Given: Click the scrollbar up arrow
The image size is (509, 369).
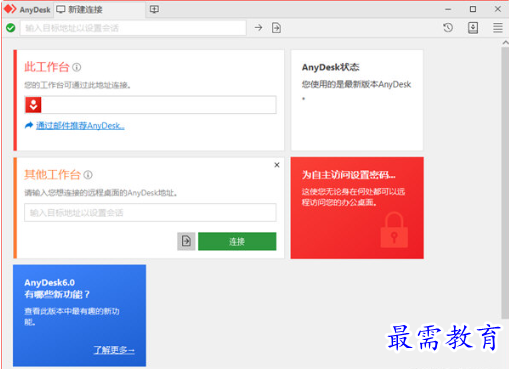Looking at the screenshot, I should click(x=505, y=42).
